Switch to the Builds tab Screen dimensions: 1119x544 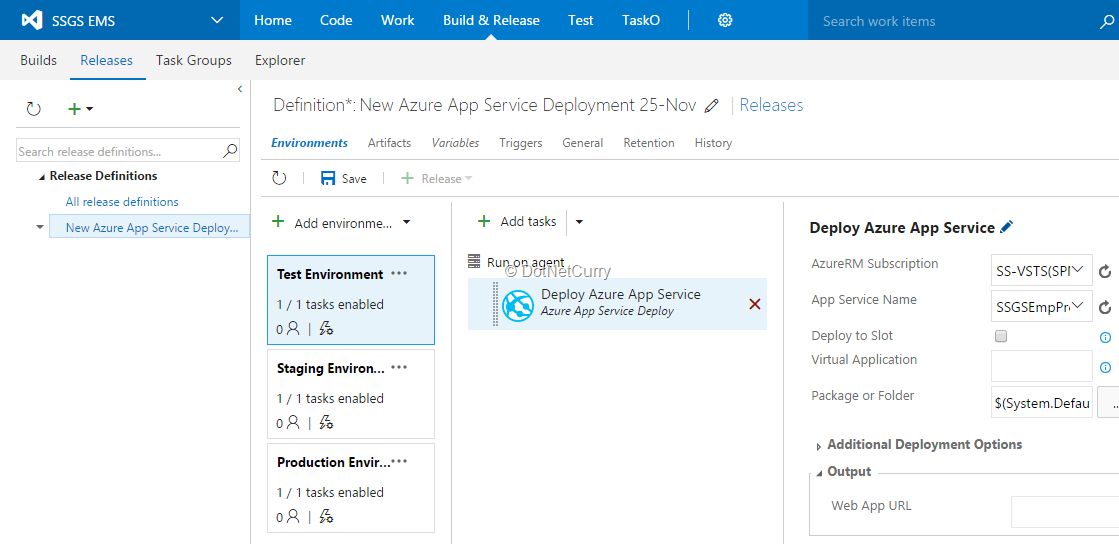pos(39,61)
